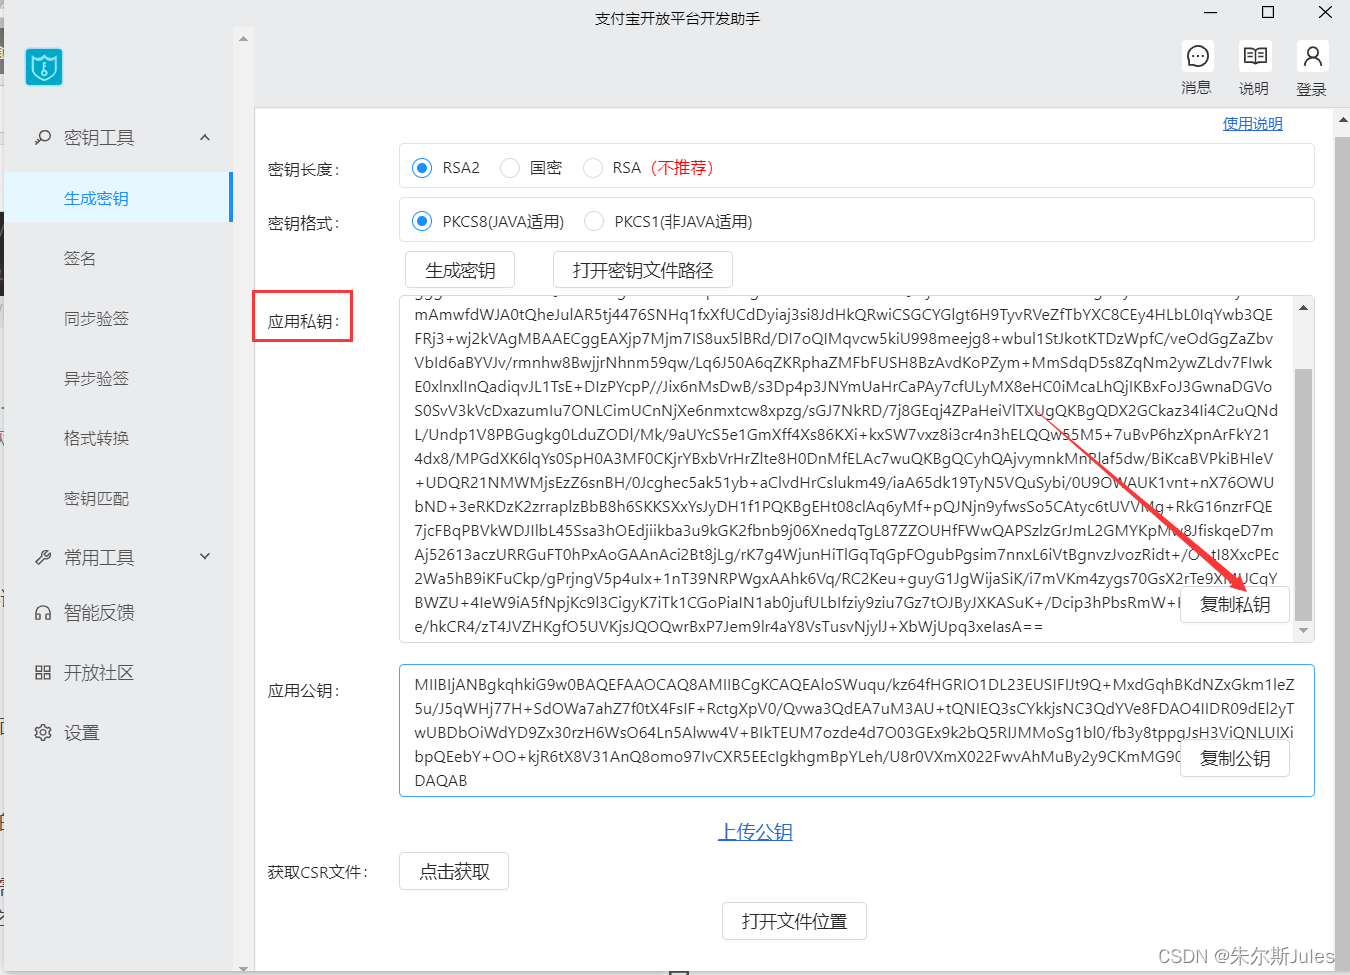Click the headset icon for 智能反馈
This screenshot has width=1350, height=975.
(x=43, y=612)
